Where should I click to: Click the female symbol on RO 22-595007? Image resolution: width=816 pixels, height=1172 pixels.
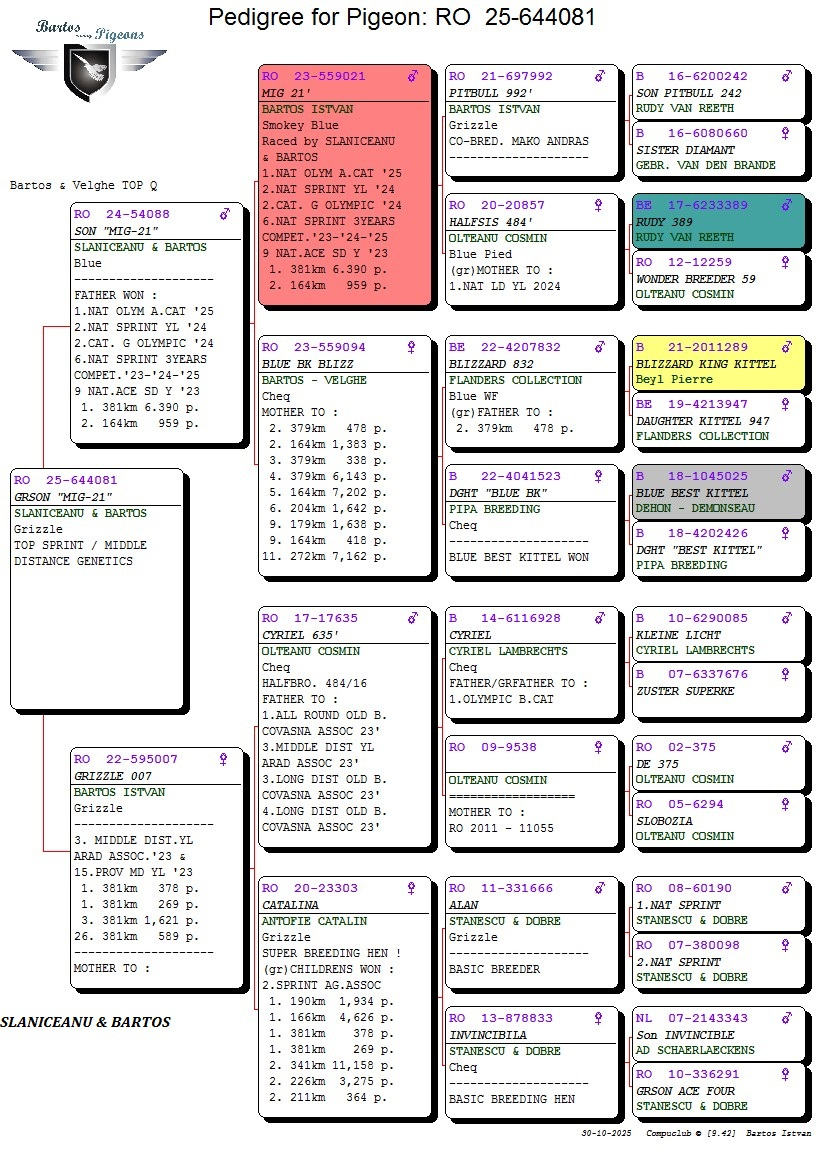click(x=225, y=760)
